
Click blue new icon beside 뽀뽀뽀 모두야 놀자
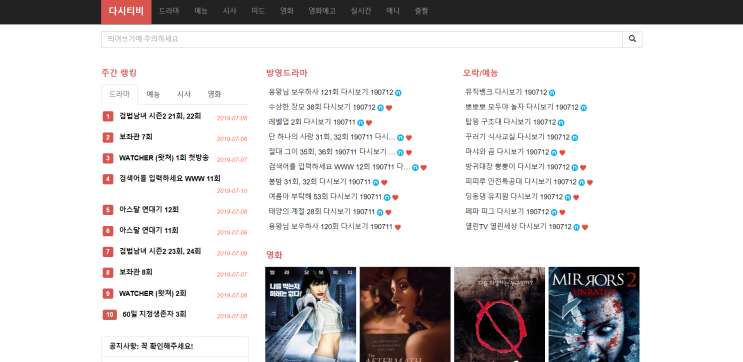tap(584, 108)
